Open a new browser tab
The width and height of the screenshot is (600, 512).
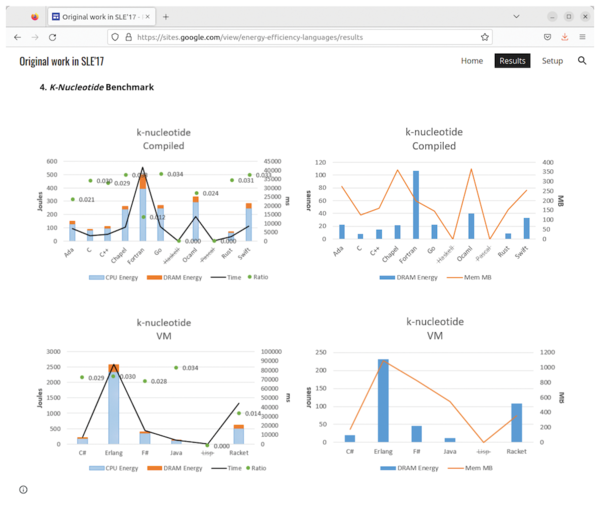166,16
